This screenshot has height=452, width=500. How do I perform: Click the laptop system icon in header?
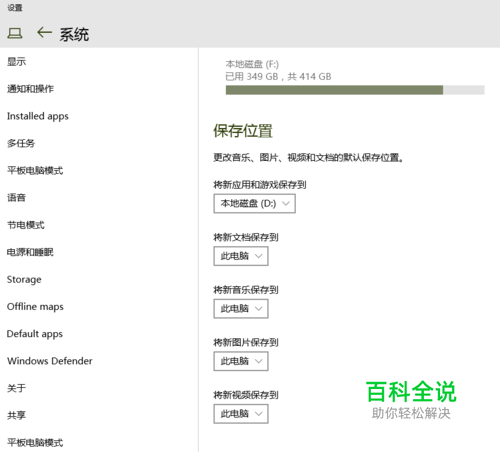[15, 33]
